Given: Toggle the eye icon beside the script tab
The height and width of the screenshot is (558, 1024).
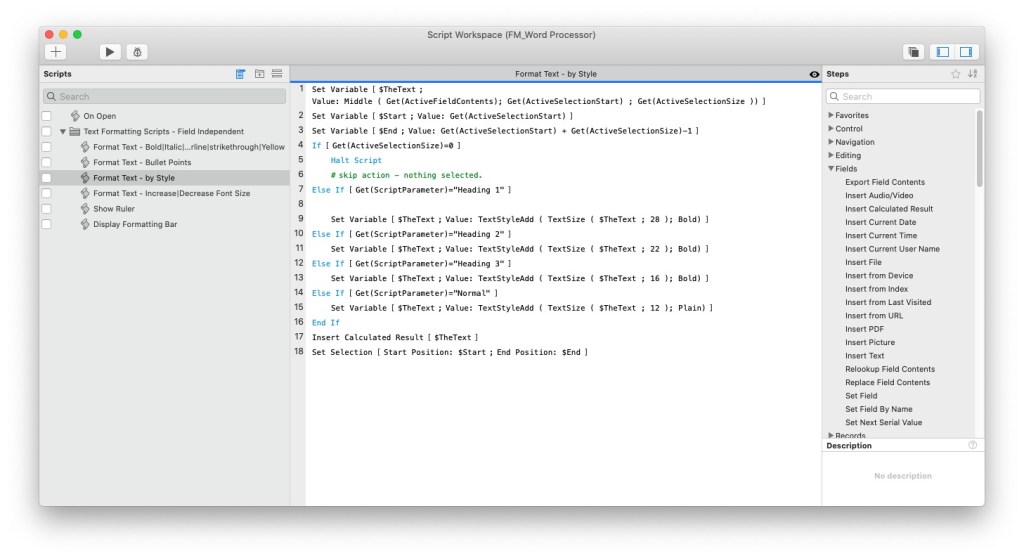Looking at the screenshot, I should pyautogui.click(x=813, y=74).
